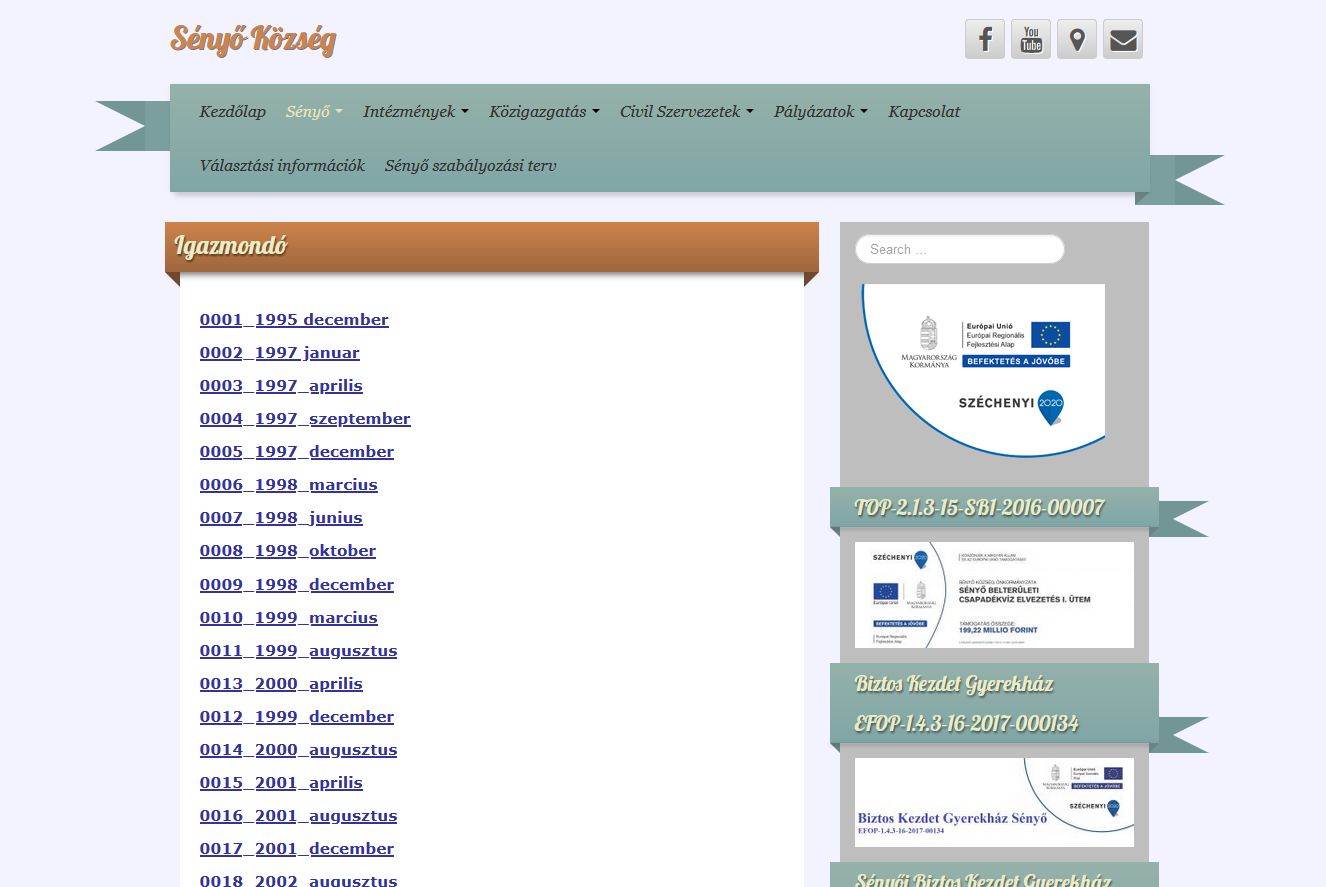Screen dimensions: 1326x887
Task: Open the 0012_1999_december issue link
Action: click(297, 717)
